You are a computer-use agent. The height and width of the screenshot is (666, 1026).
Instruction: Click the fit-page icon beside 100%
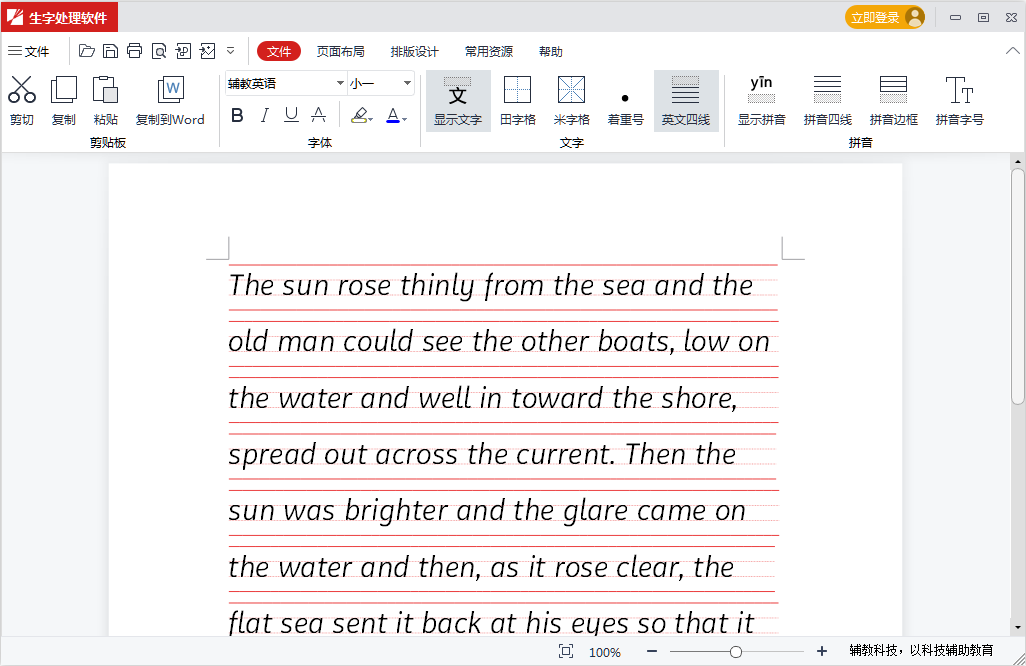[566, 651]
